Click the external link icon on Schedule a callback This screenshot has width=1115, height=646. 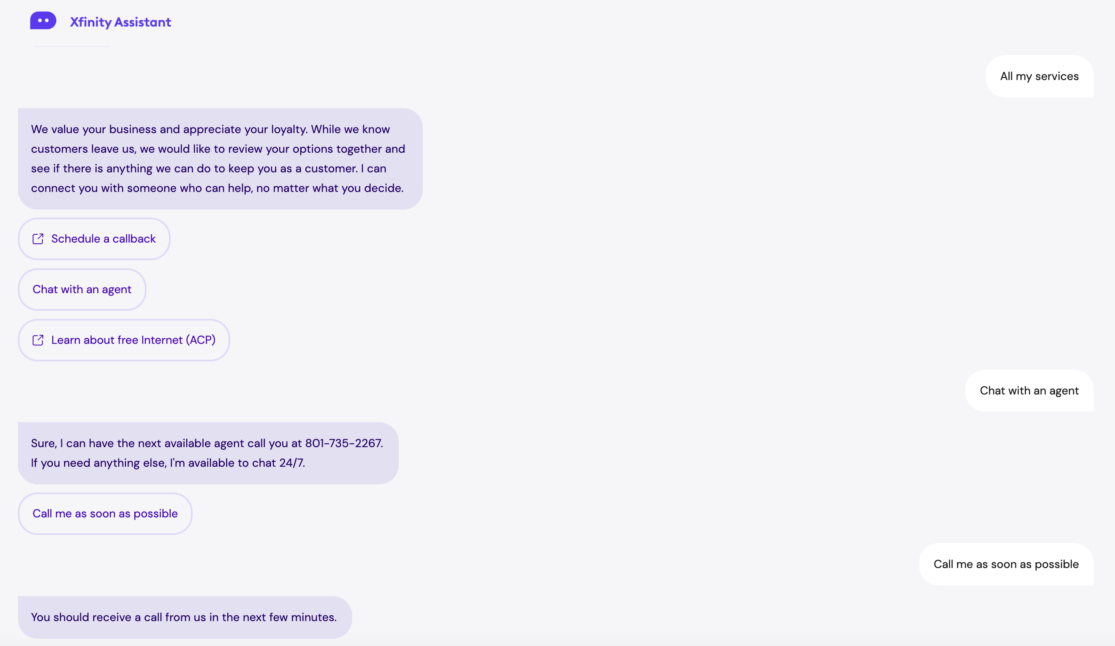[38, 238]
